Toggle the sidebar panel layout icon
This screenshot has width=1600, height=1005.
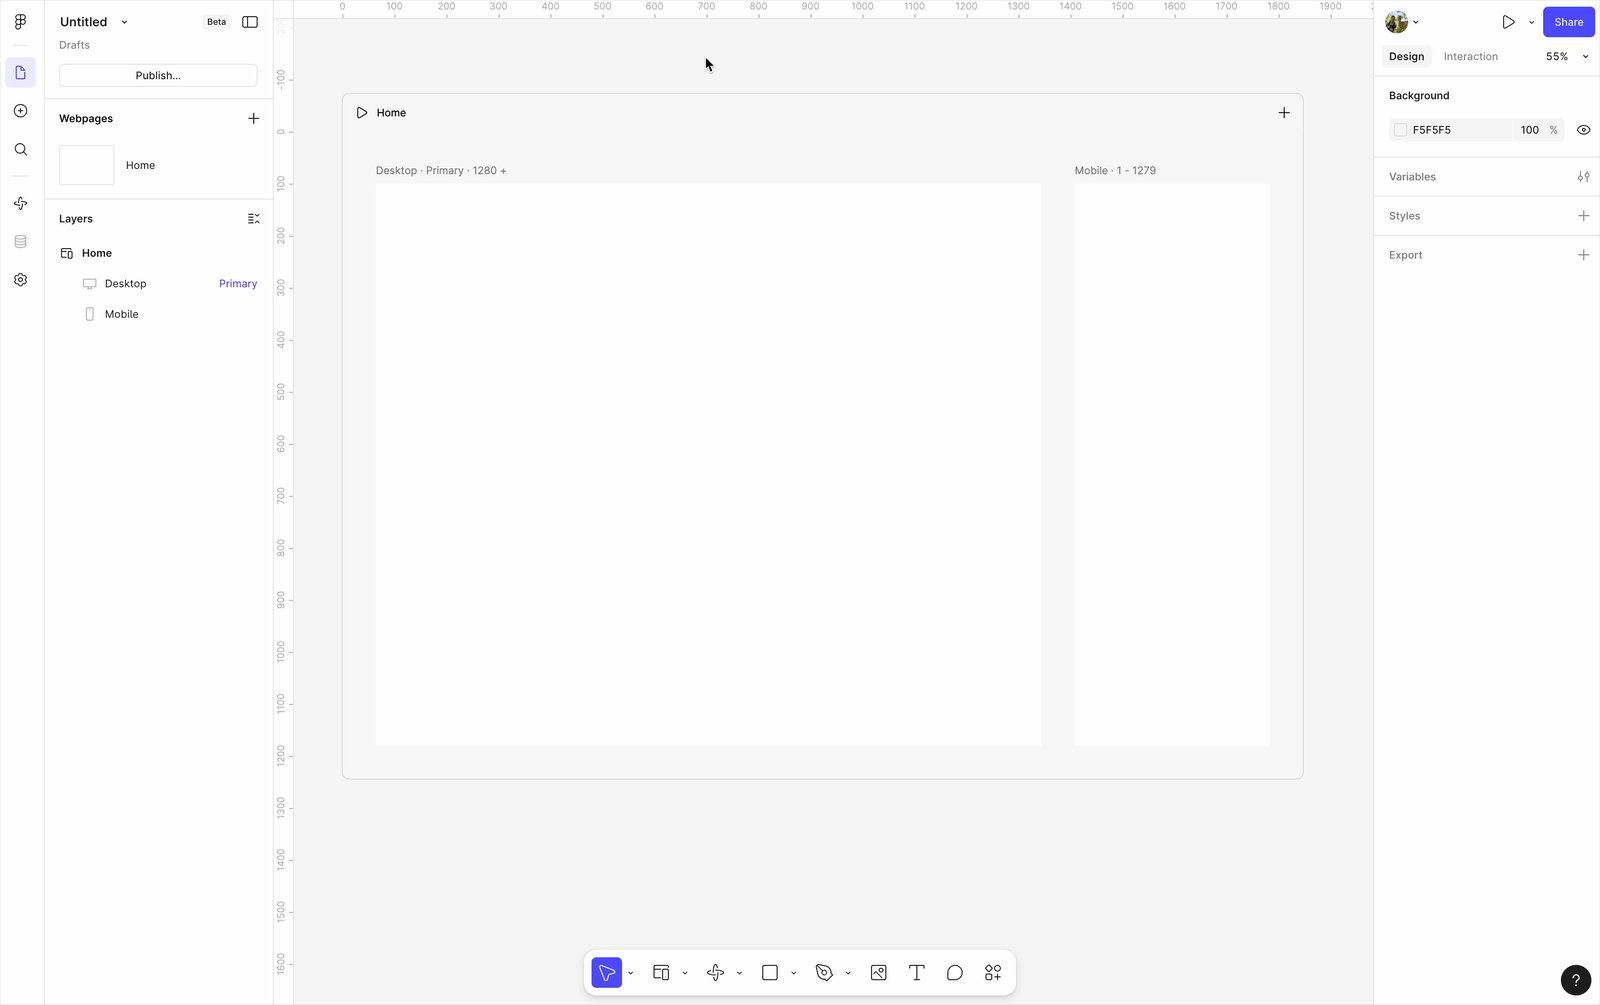coord(250,22)
